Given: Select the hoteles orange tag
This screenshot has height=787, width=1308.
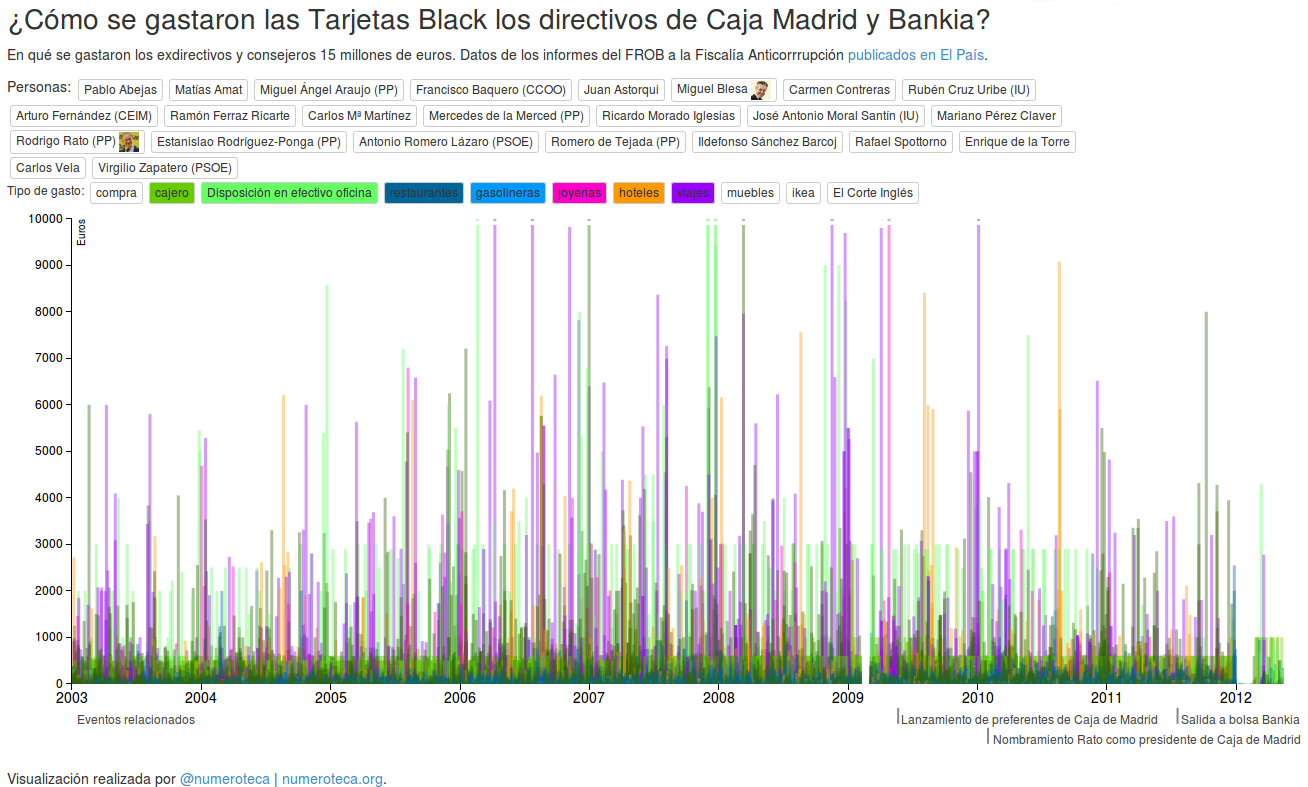Looking at the screenshot, I should point(639,193).
